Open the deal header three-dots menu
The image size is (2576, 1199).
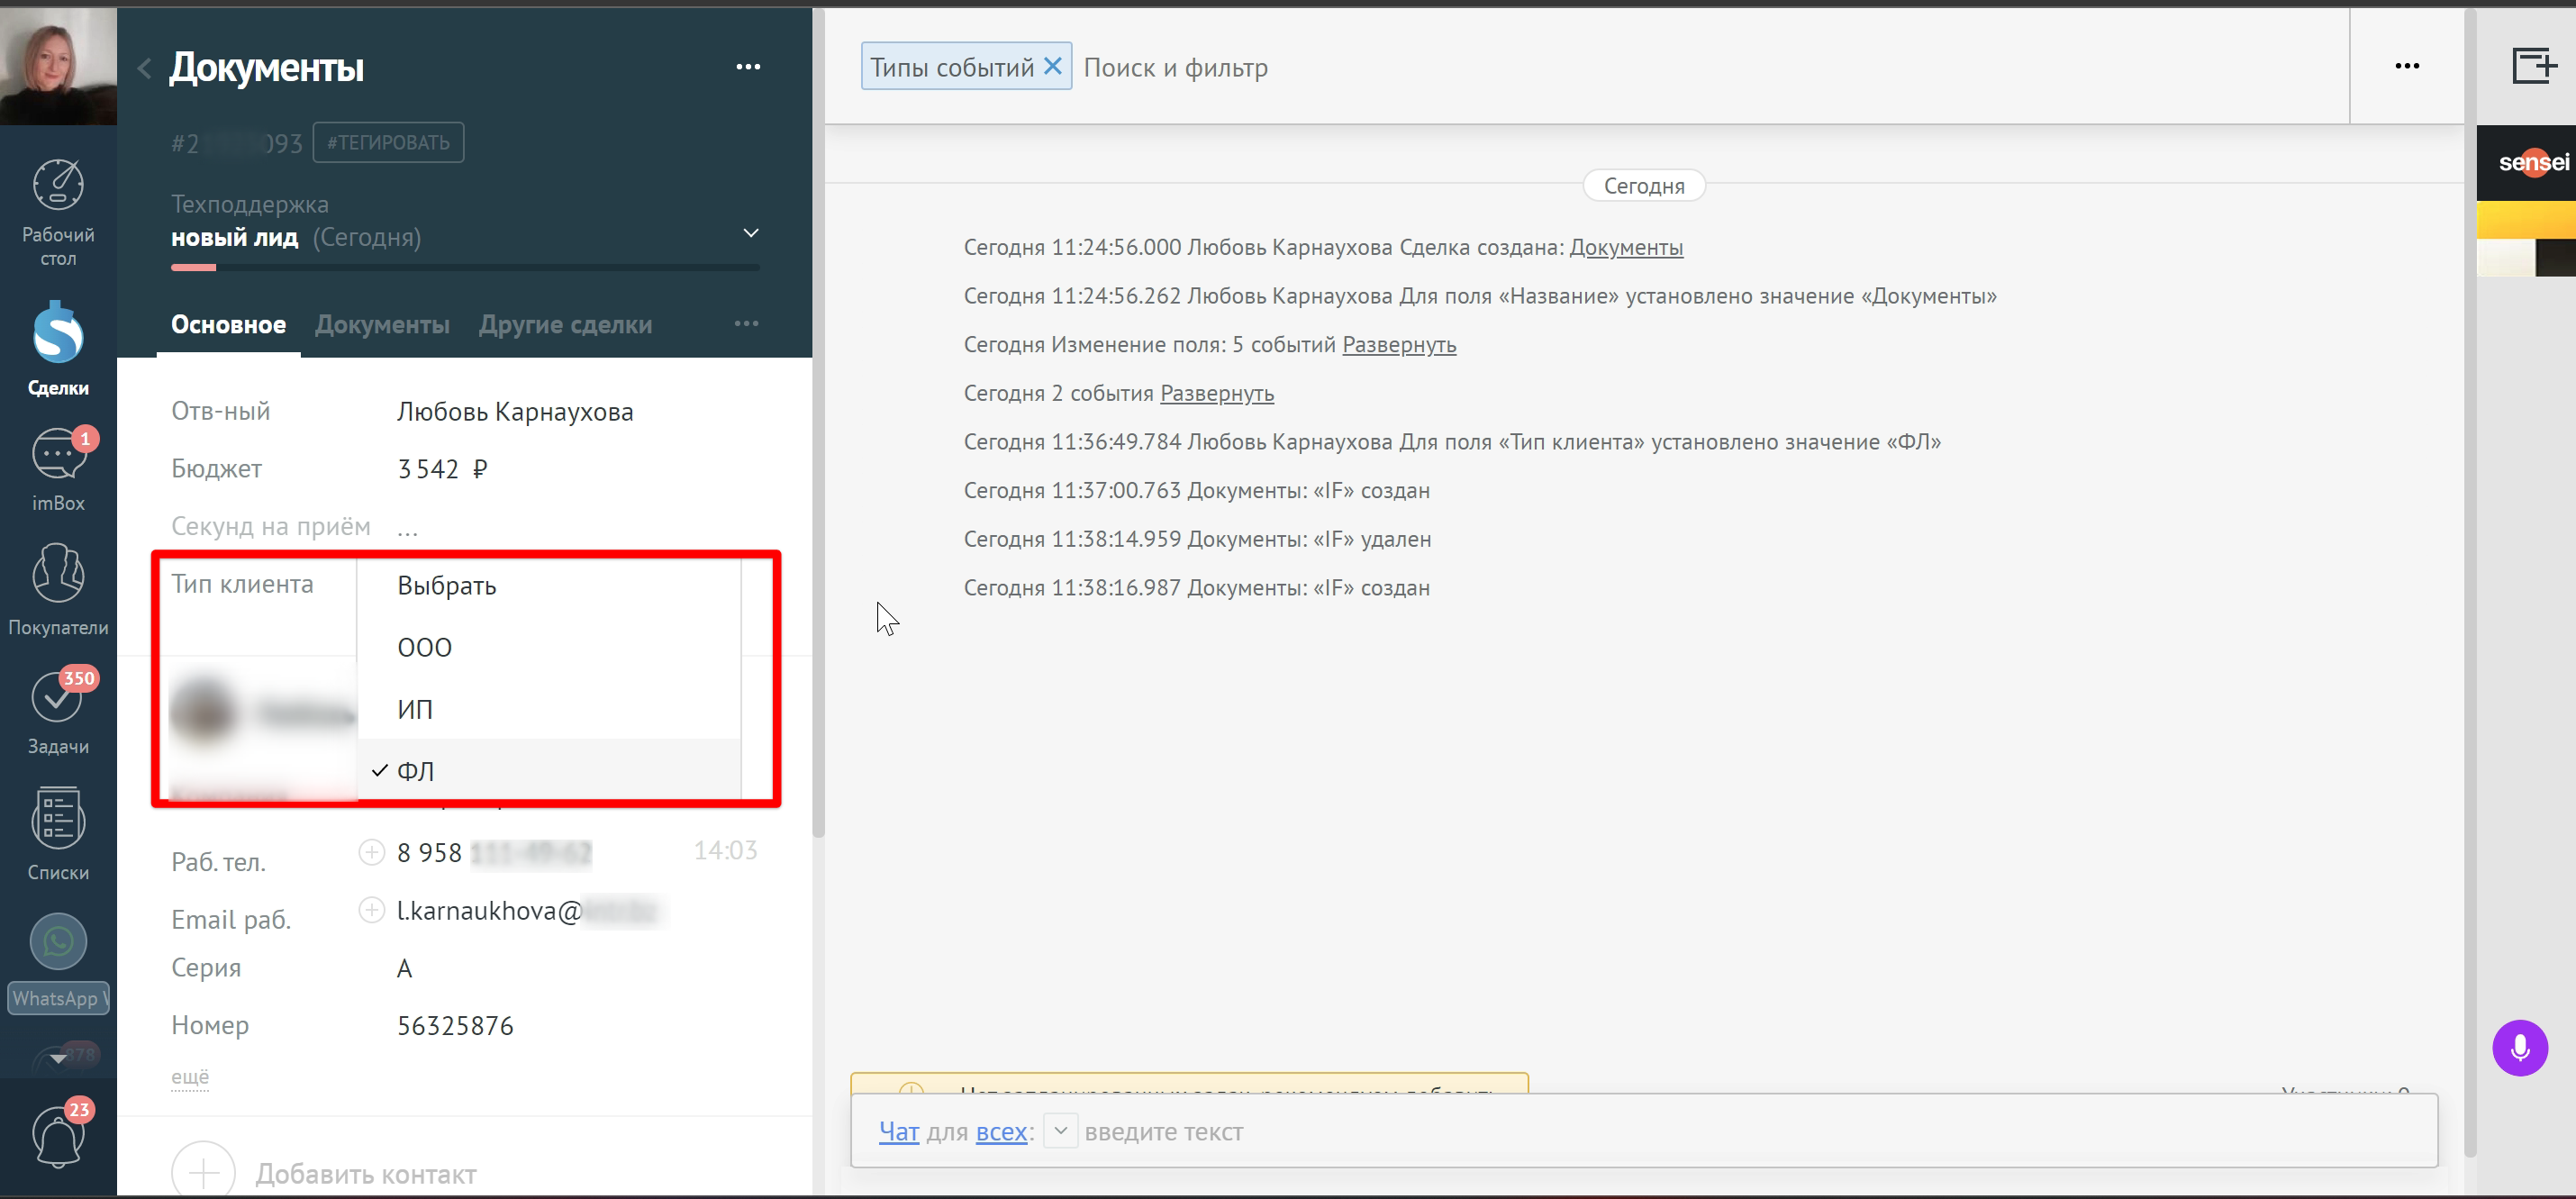(x=748, y=67)
